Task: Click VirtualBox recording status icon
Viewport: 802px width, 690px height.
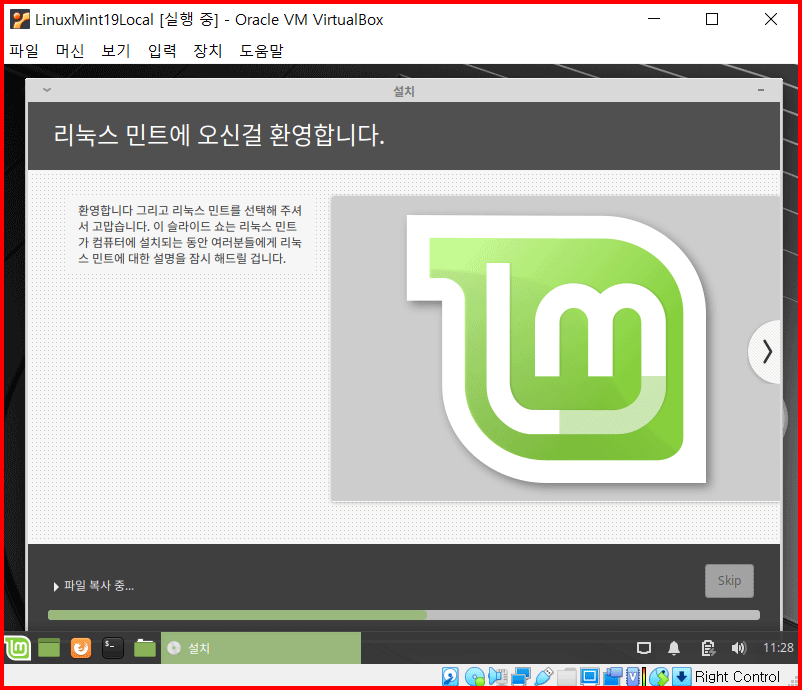Action: point(613,677)
